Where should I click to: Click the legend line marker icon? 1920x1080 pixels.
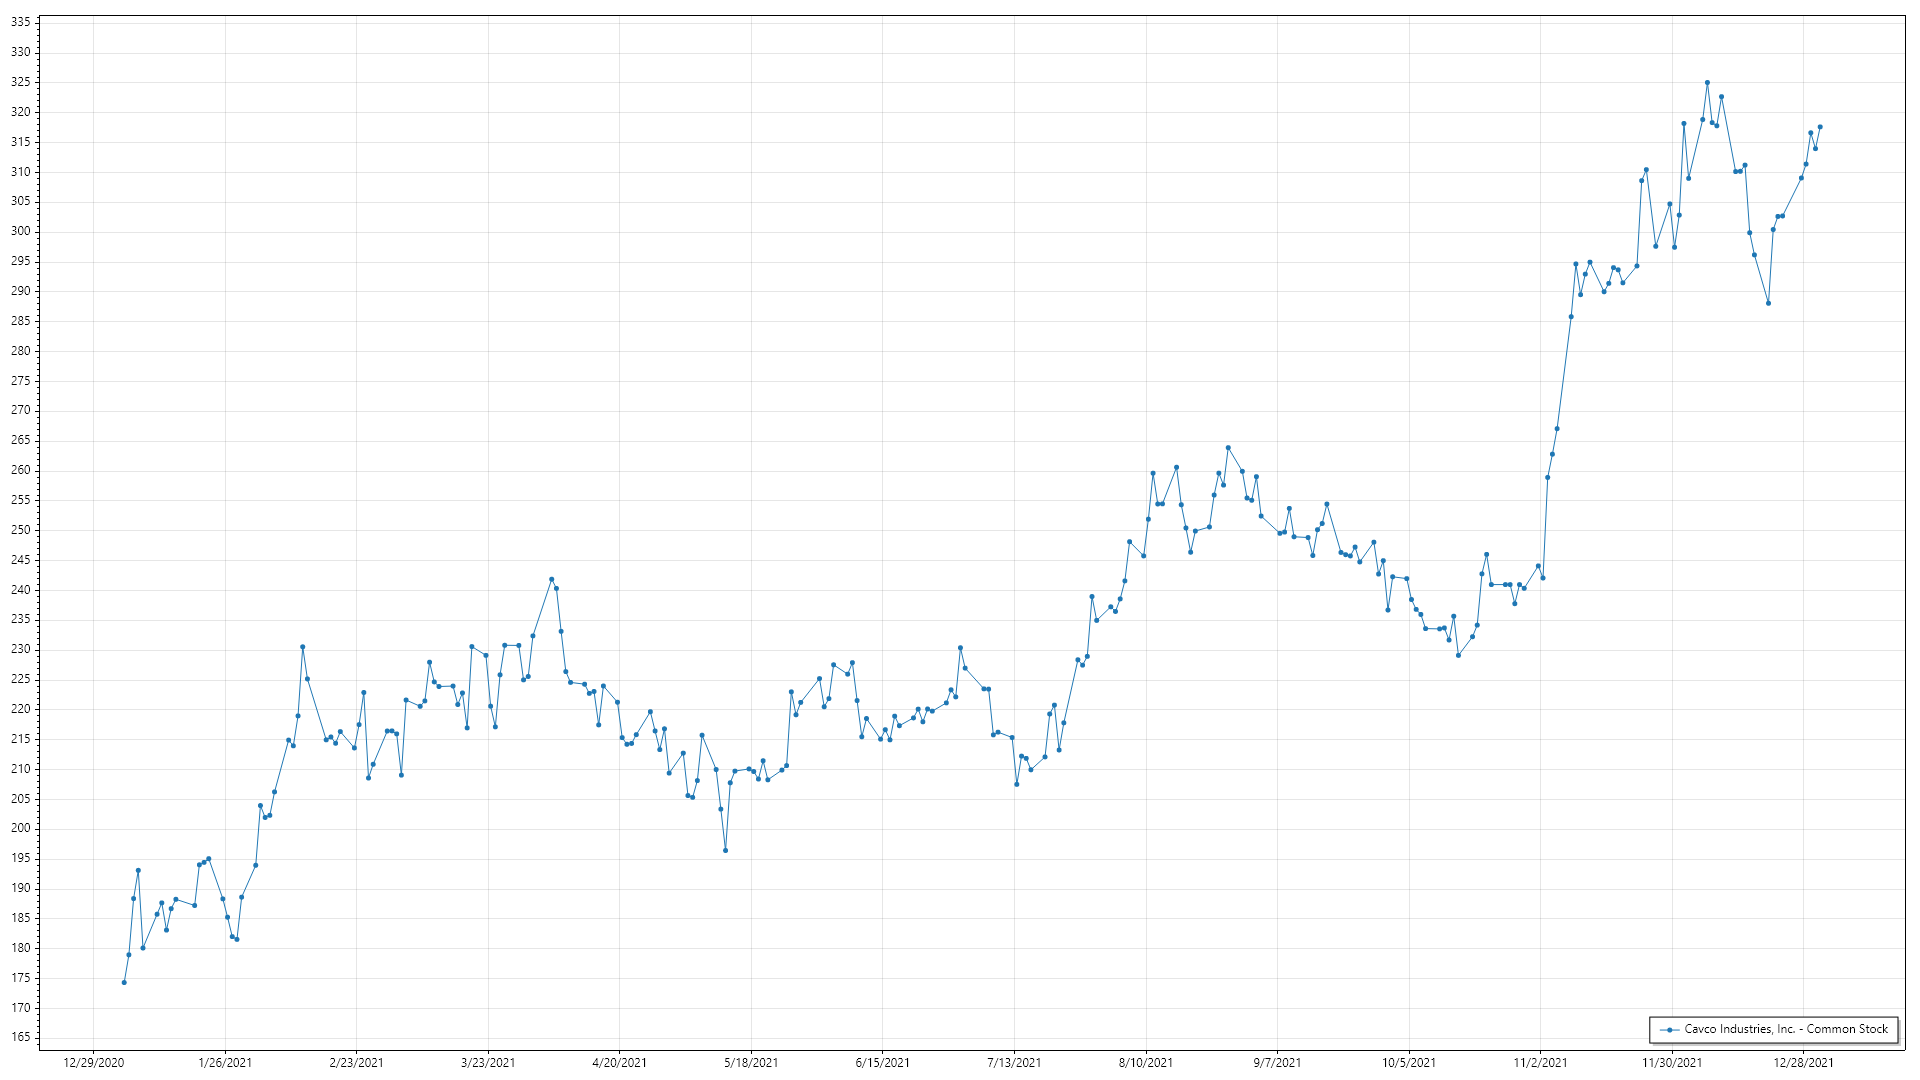coord(1669,1029)
